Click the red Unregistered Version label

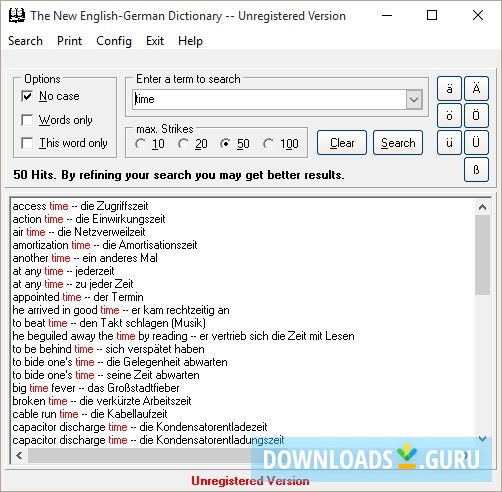coord(250,481)
